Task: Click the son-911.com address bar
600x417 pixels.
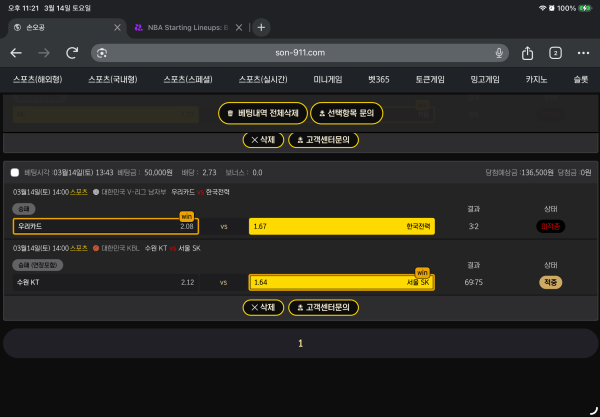Action: click(x=300, y=53)
